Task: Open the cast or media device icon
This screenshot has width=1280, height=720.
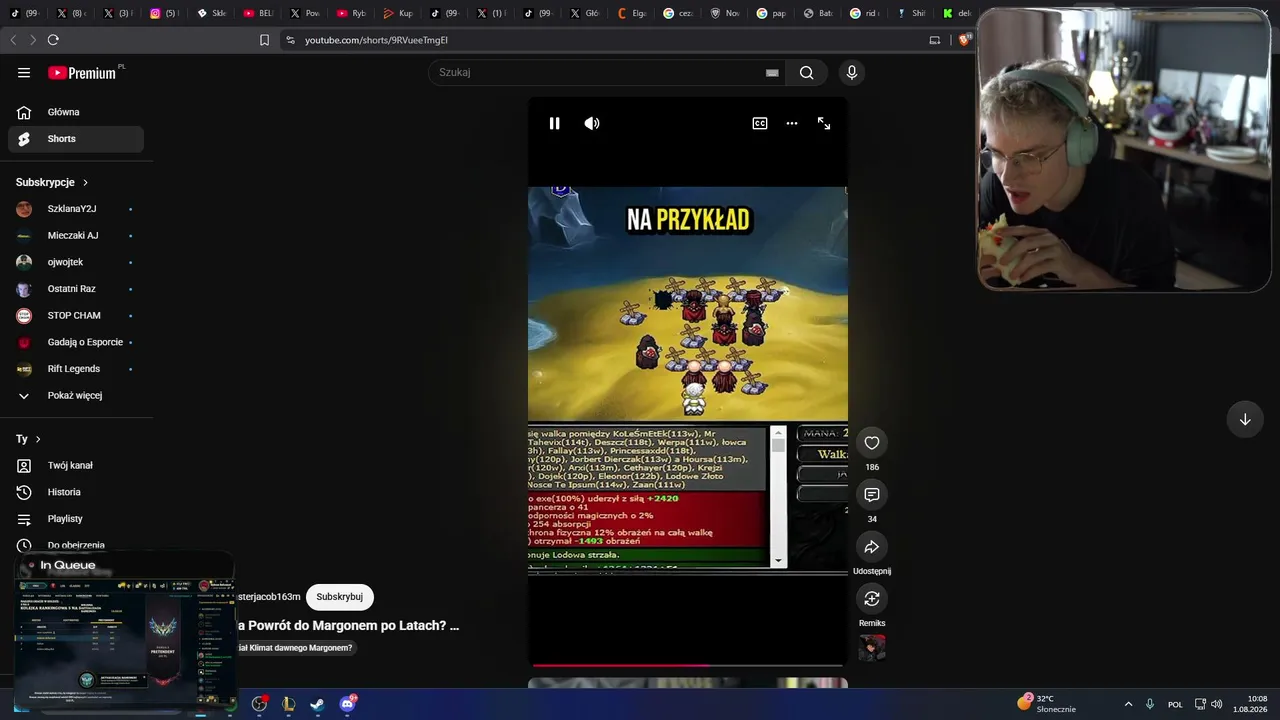Action: click(935, 40)
